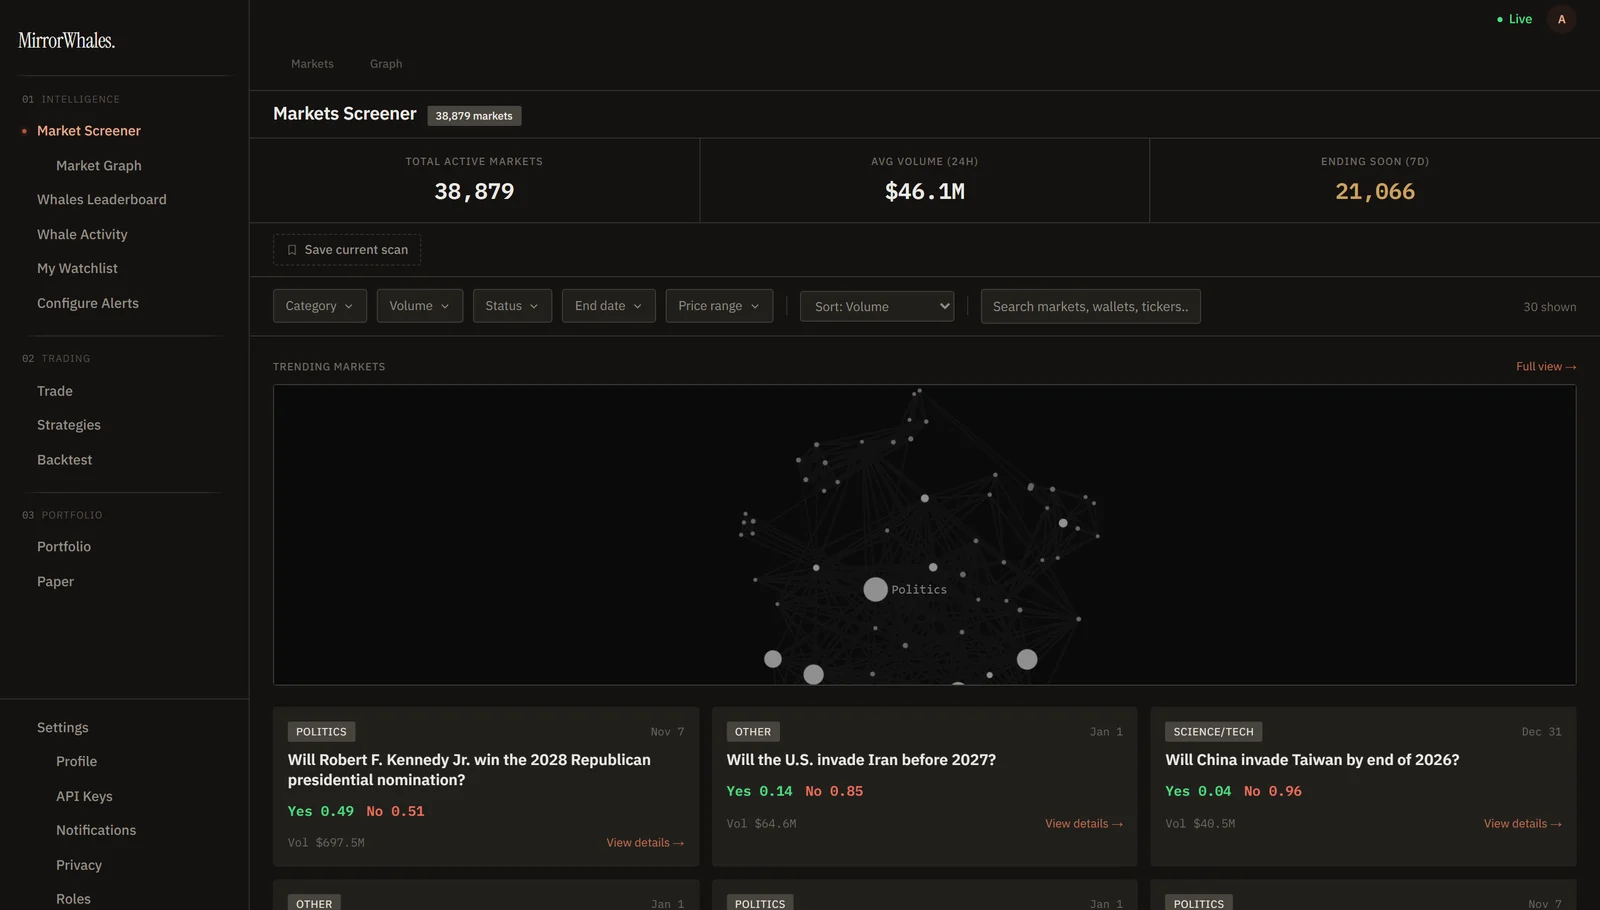Viewport: 1600px width, 910px height.
Task: Open the Sort: Volume select box
Action: coord(877,306)
